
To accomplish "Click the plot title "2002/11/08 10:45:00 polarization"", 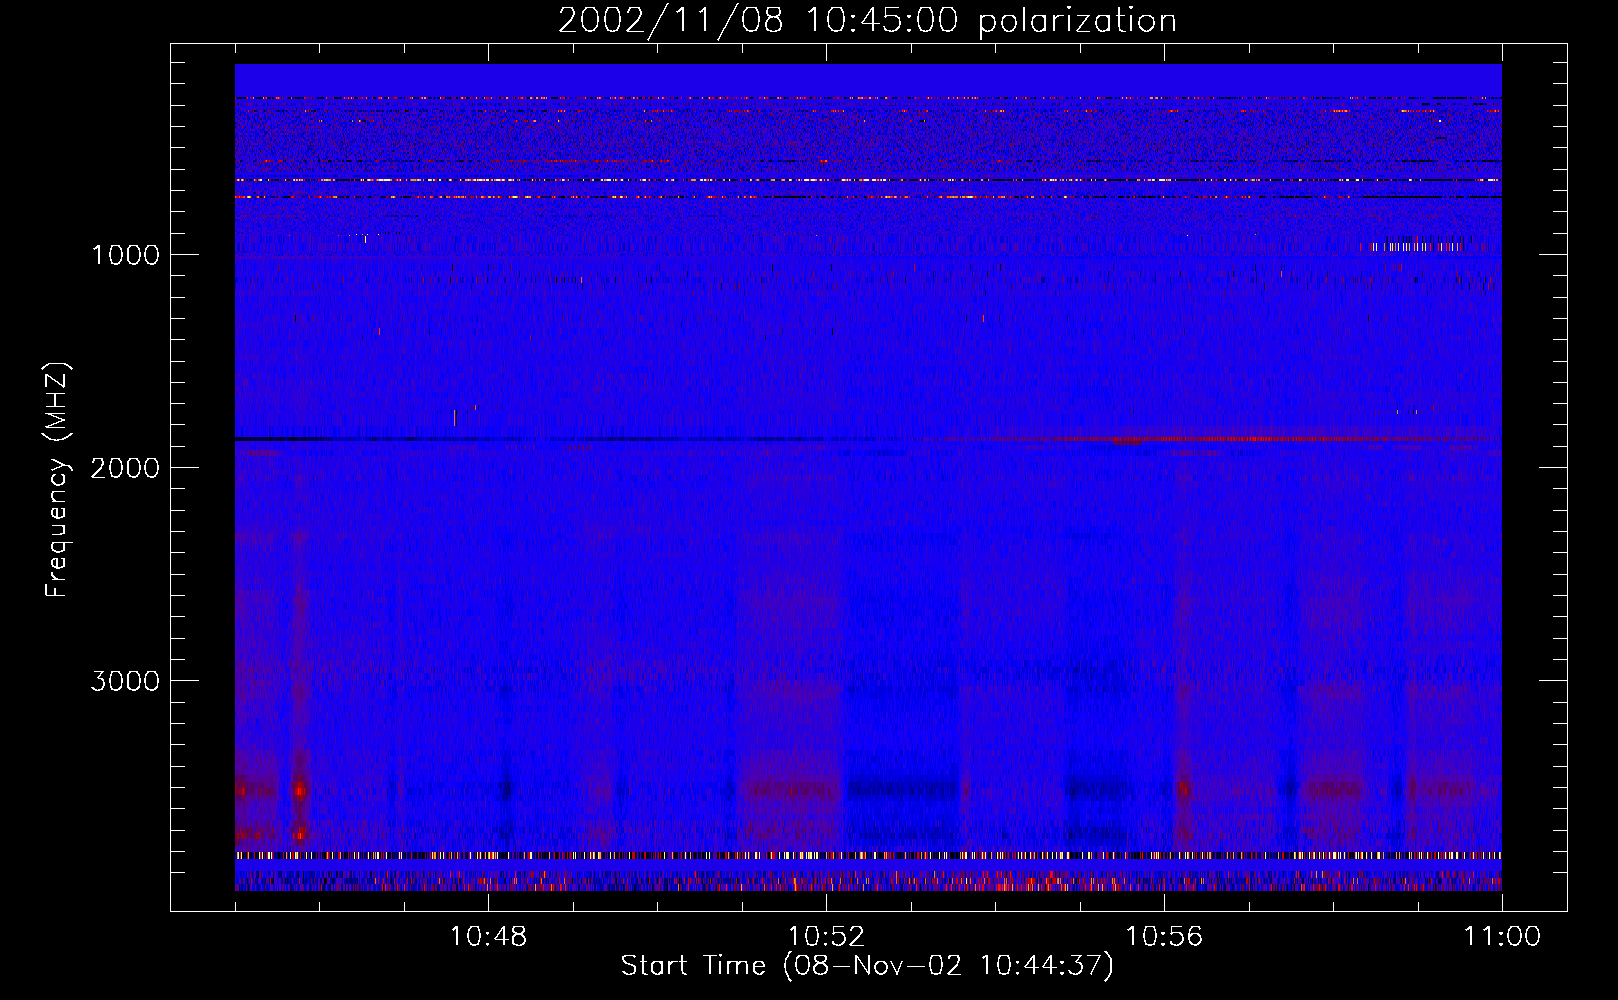I will pos(867,21).
